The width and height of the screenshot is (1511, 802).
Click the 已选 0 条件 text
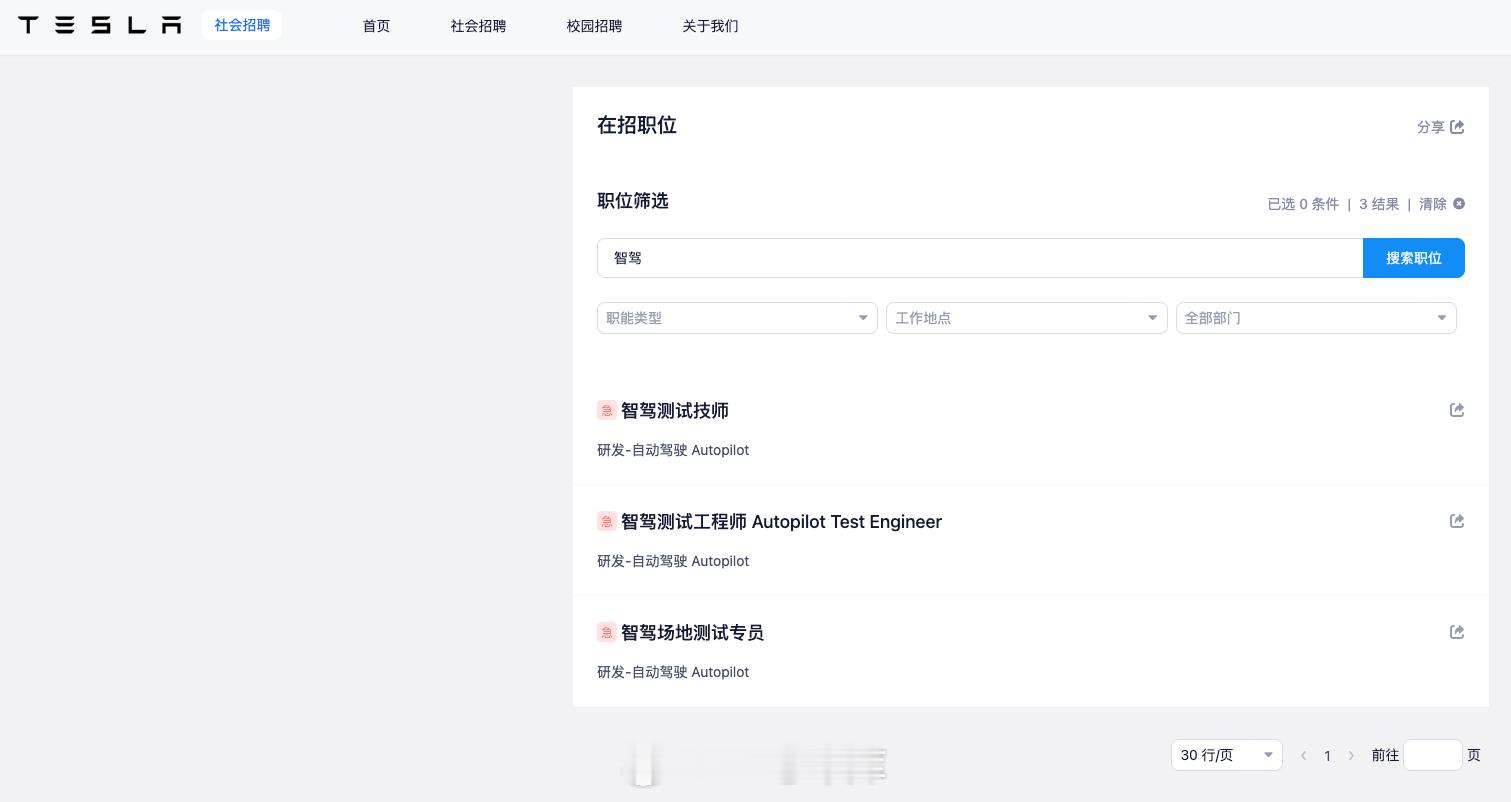tap(1303, 204)
